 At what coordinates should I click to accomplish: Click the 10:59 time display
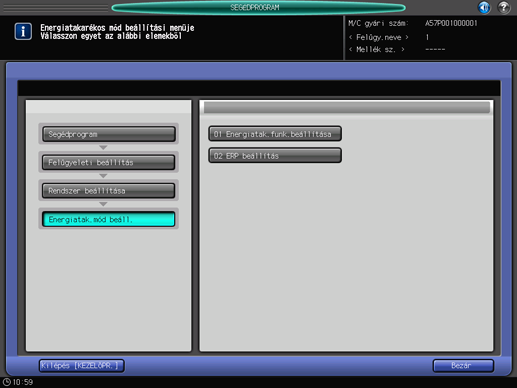click(23, 382)
